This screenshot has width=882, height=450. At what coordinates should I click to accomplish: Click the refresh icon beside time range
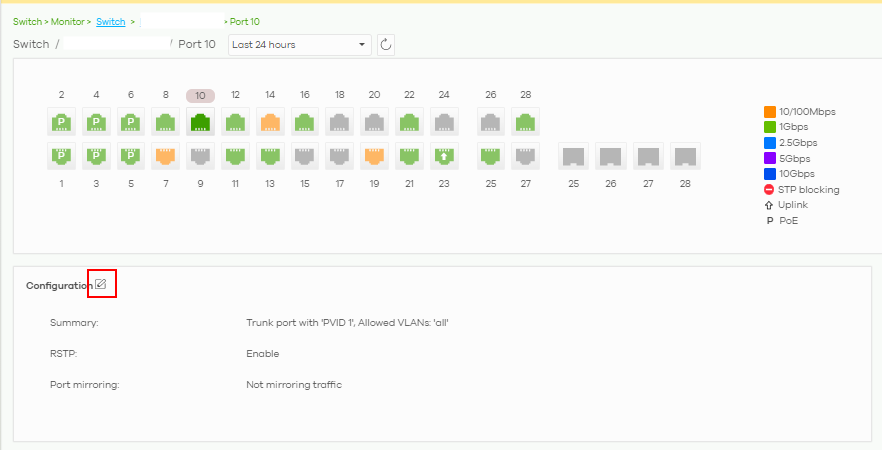[x=386, y=45]
